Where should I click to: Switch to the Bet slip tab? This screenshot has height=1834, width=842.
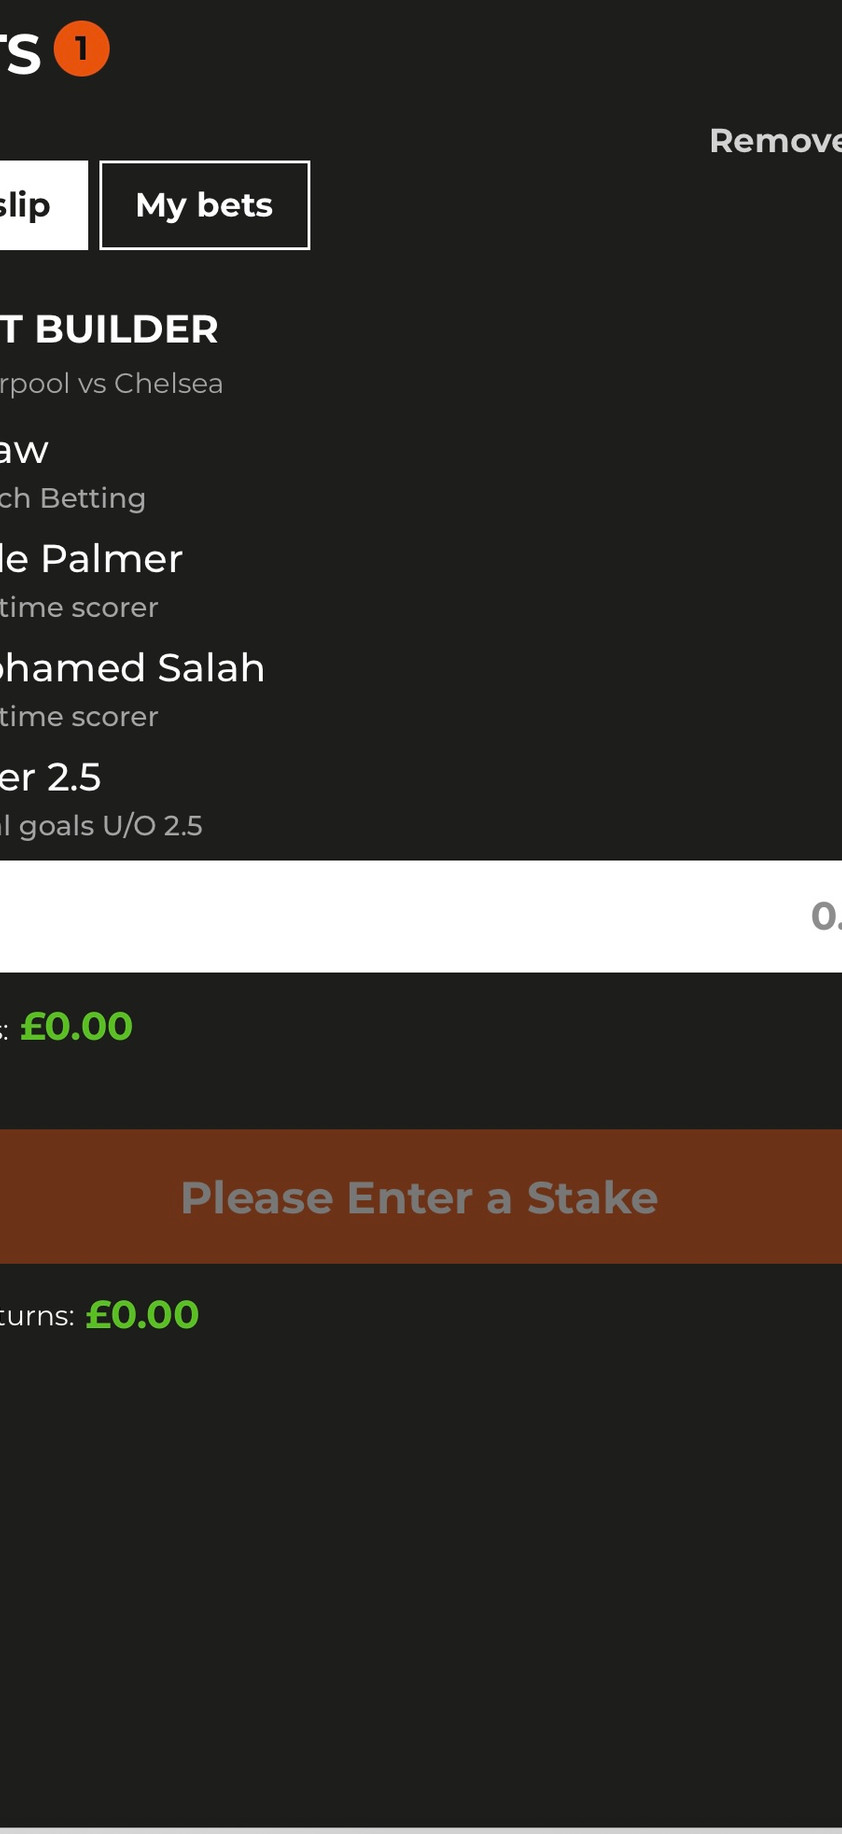(40, 205)
